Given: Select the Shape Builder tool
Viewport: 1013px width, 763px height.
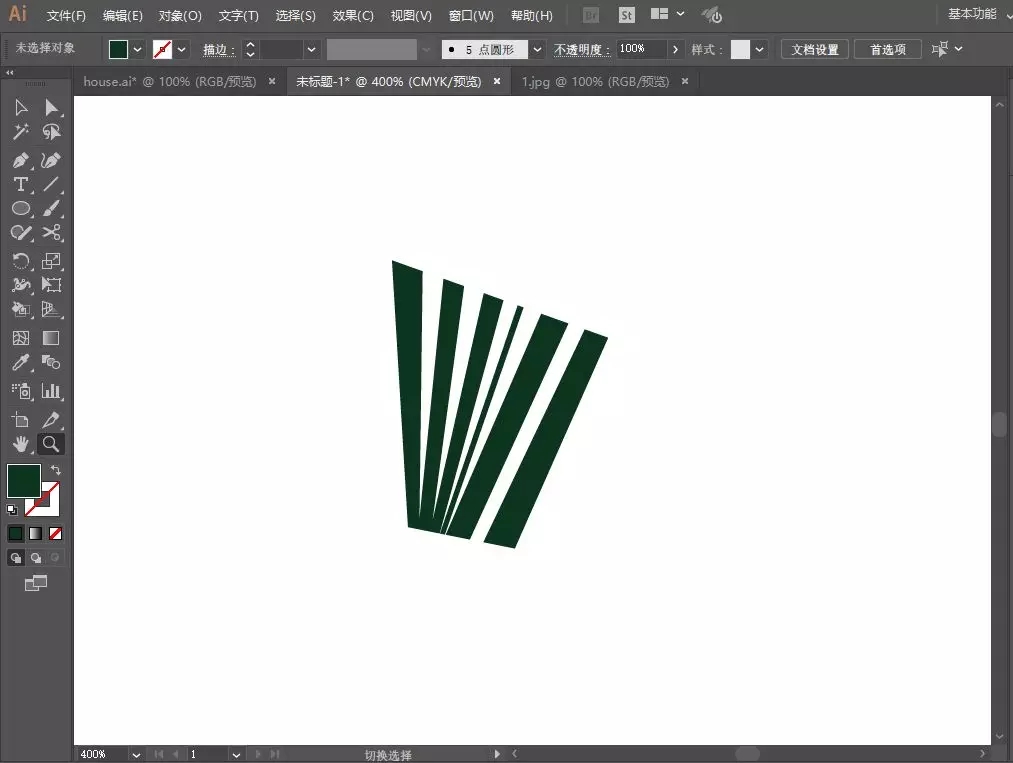Looking at the screenshot, I should coord(21,309).
